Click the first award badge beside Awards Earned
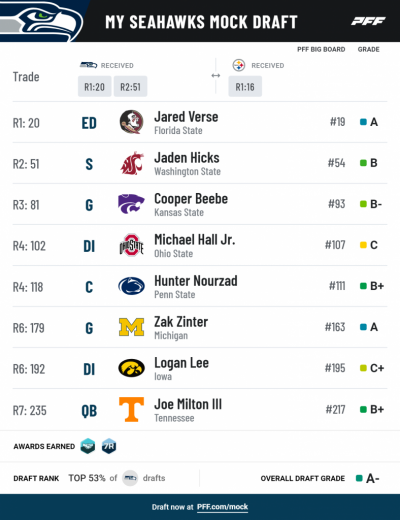 88,446
